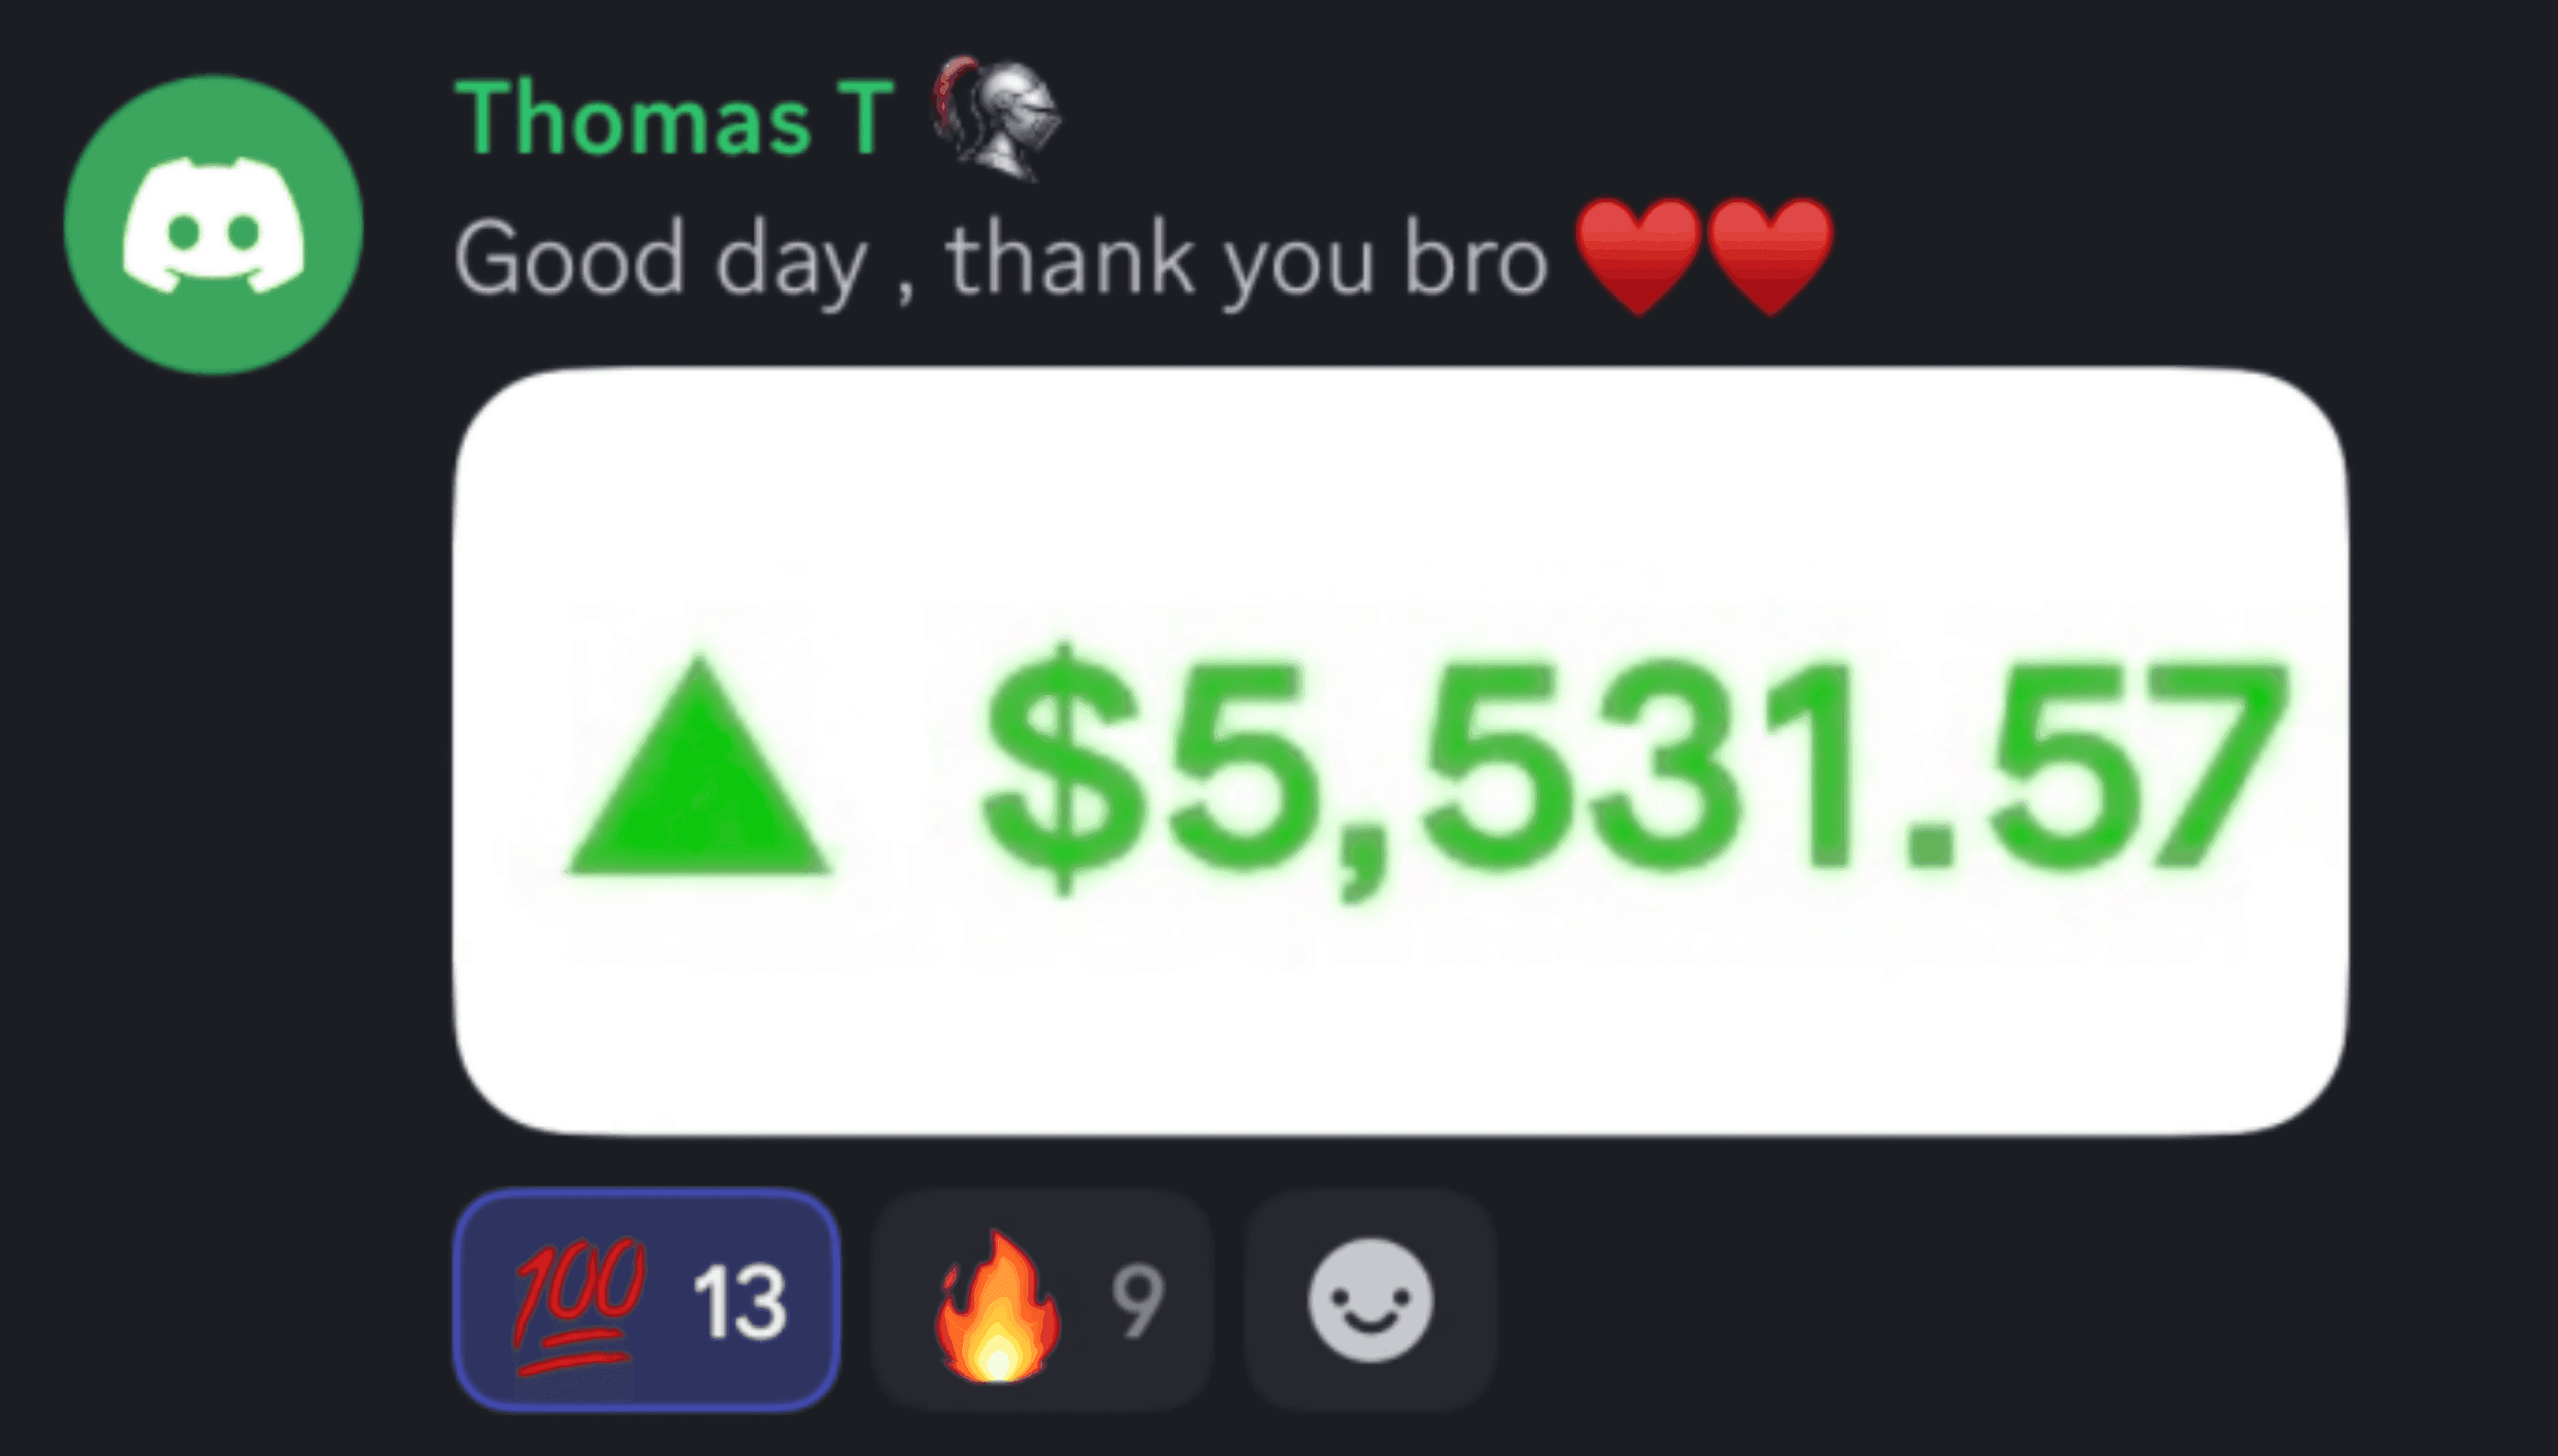2558x1456 pixels.
Task: Click the reaction count 9
Action: (1138, 1300)
